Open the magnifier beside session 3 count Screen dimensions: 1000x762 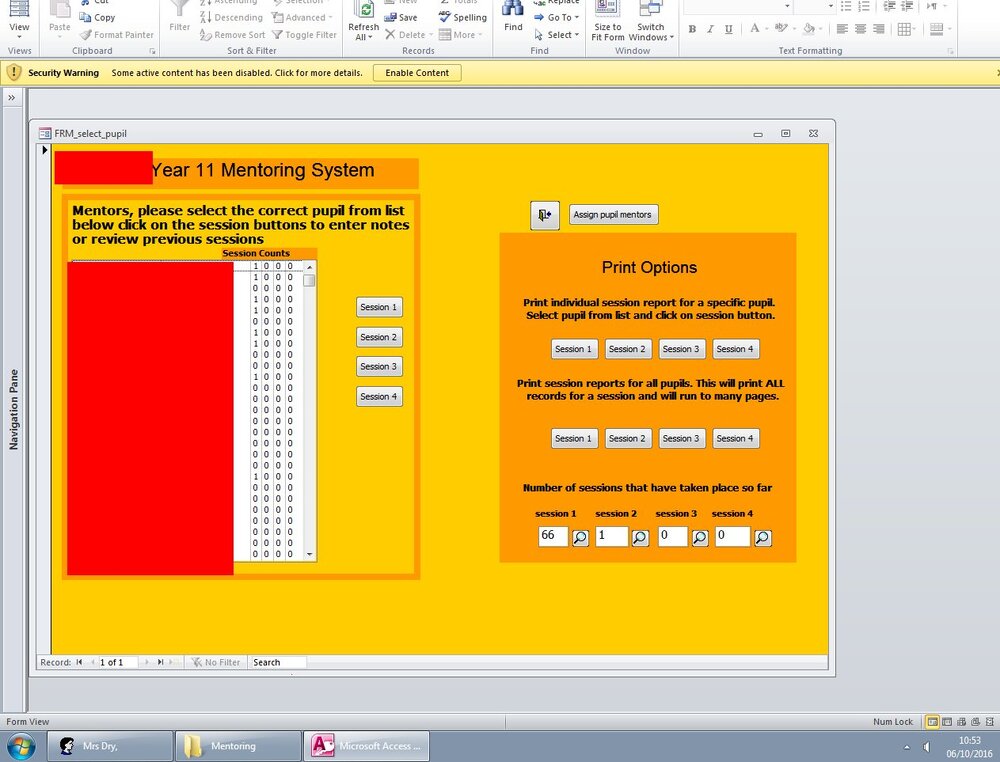(x=700, y=538)
